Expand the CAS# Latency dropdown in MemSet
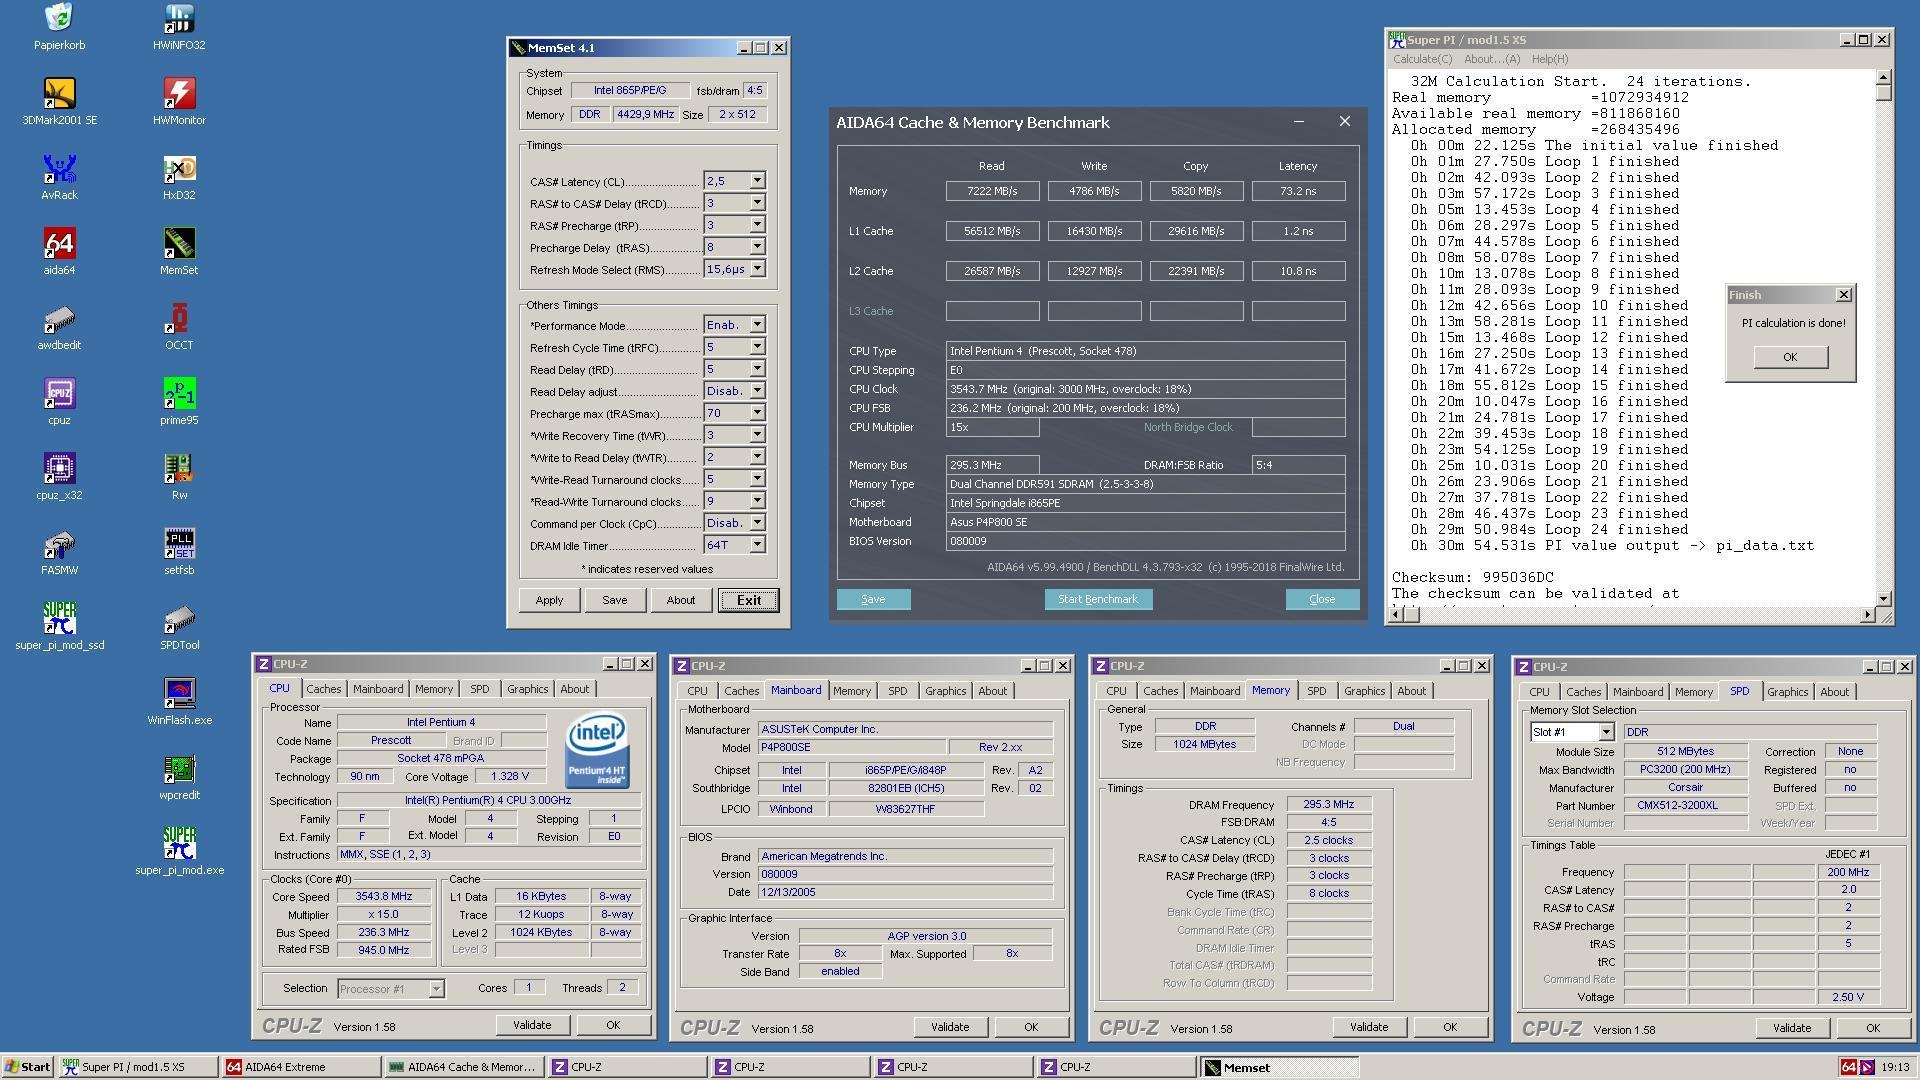This screenshot has width=1920, height=1080. [757, 181]
